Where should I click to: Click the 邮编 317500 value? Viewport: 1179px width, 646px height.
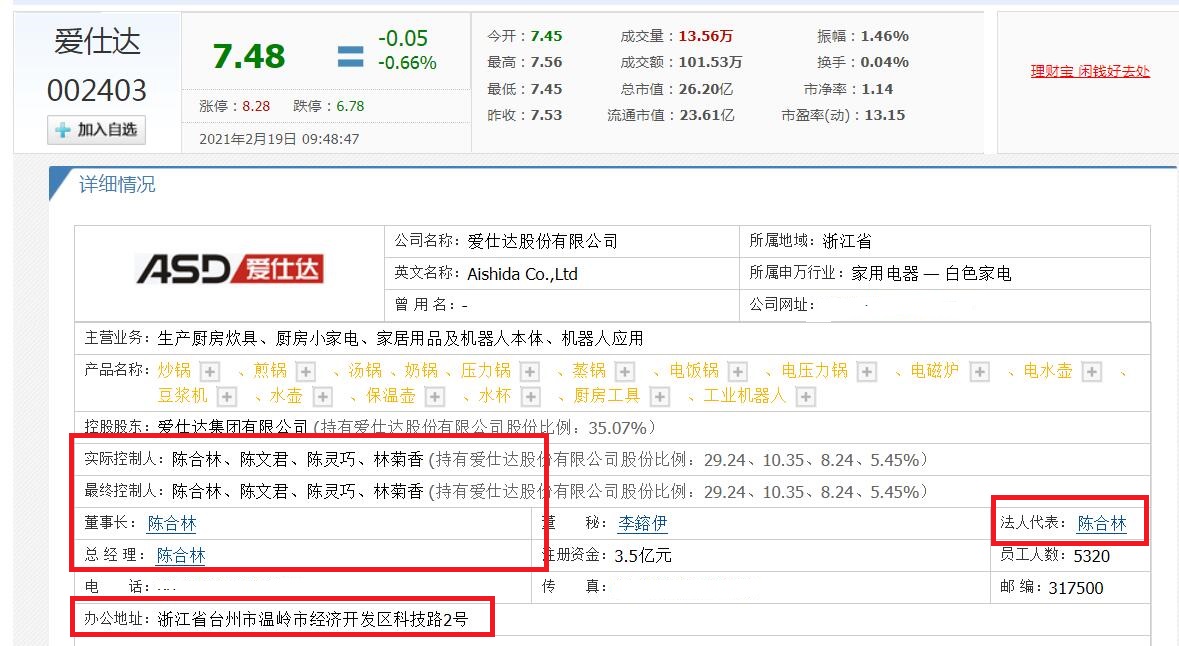tap(1076, 588)
